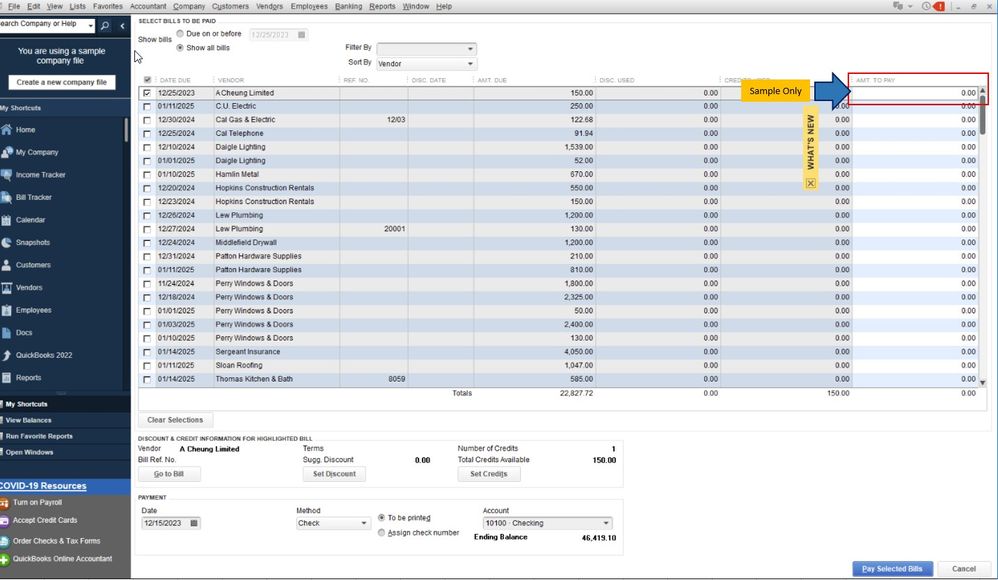This screenshot has height=580, width=998.
Task: Click the Cancel button
Action: 964,569
